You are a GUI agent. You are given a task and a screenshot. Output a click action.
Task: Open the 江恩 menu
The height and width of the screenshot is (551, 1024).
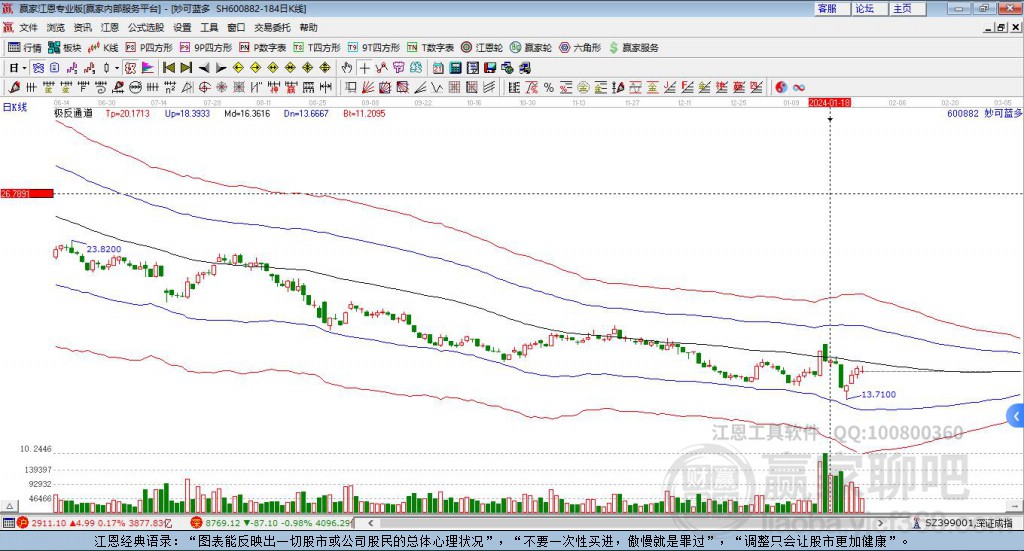109,27
